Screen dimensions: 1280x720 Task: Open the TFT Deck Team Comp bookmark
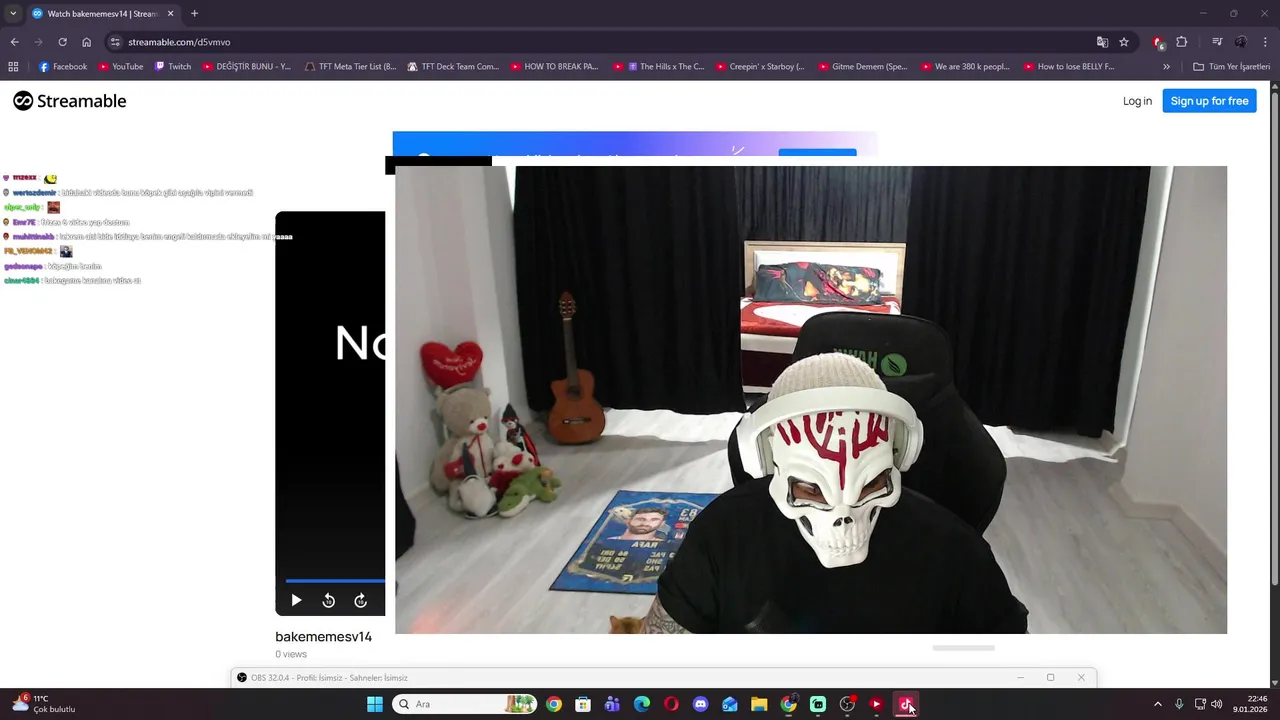pyautogui.click(x=453, y=67)
